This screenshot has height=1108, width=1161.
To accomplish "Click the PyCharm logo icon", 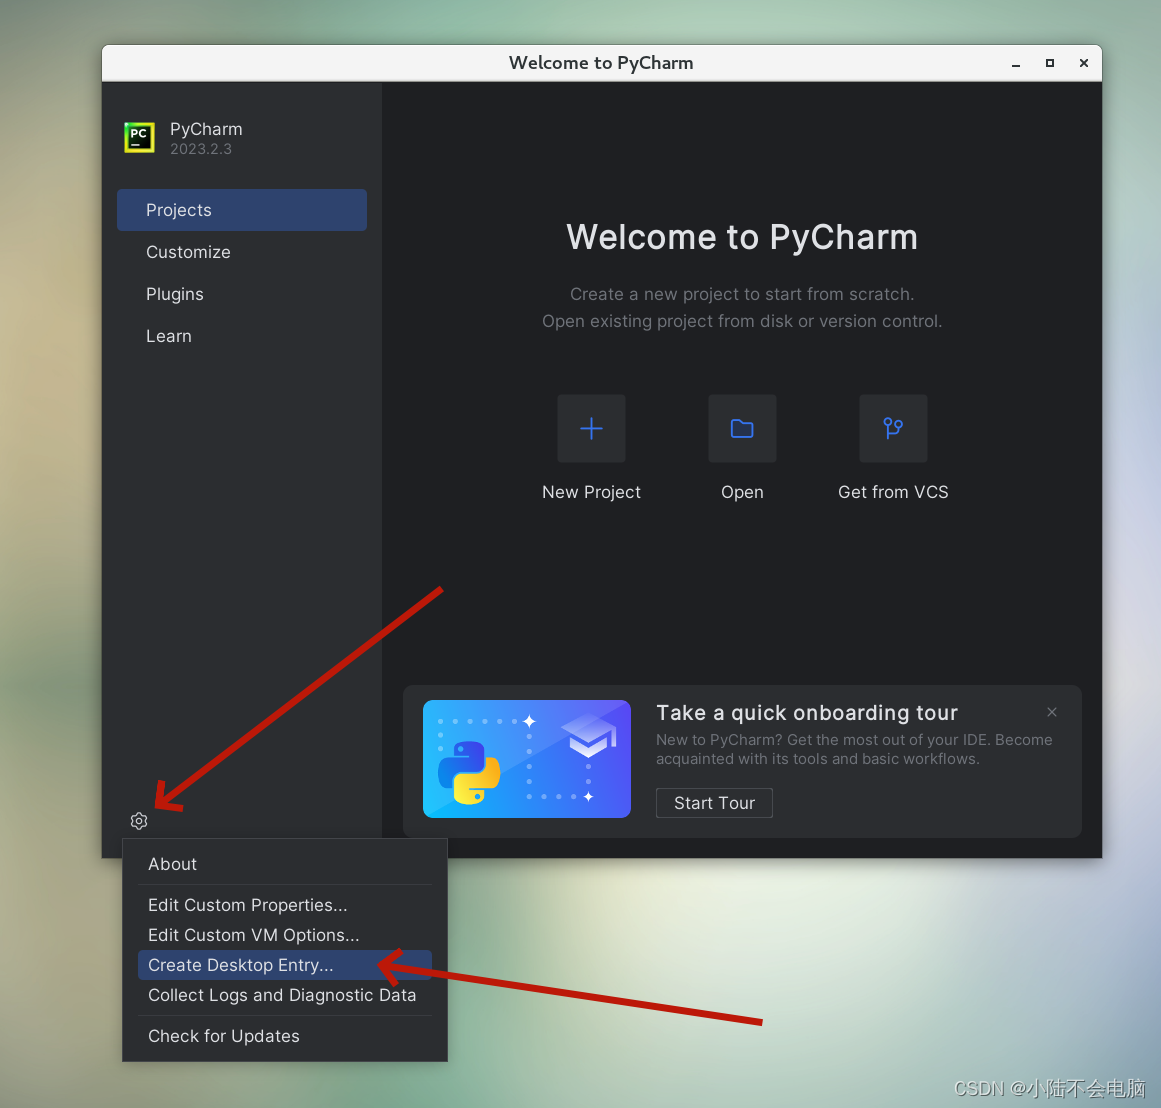I will pos(139,138).
